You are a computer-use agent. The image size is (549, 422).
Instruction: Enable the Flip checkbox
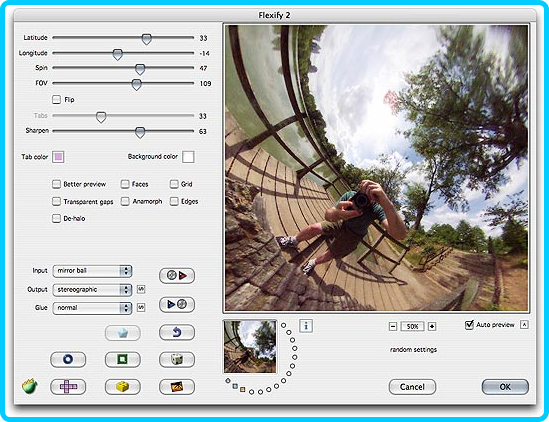pos(56,99)
